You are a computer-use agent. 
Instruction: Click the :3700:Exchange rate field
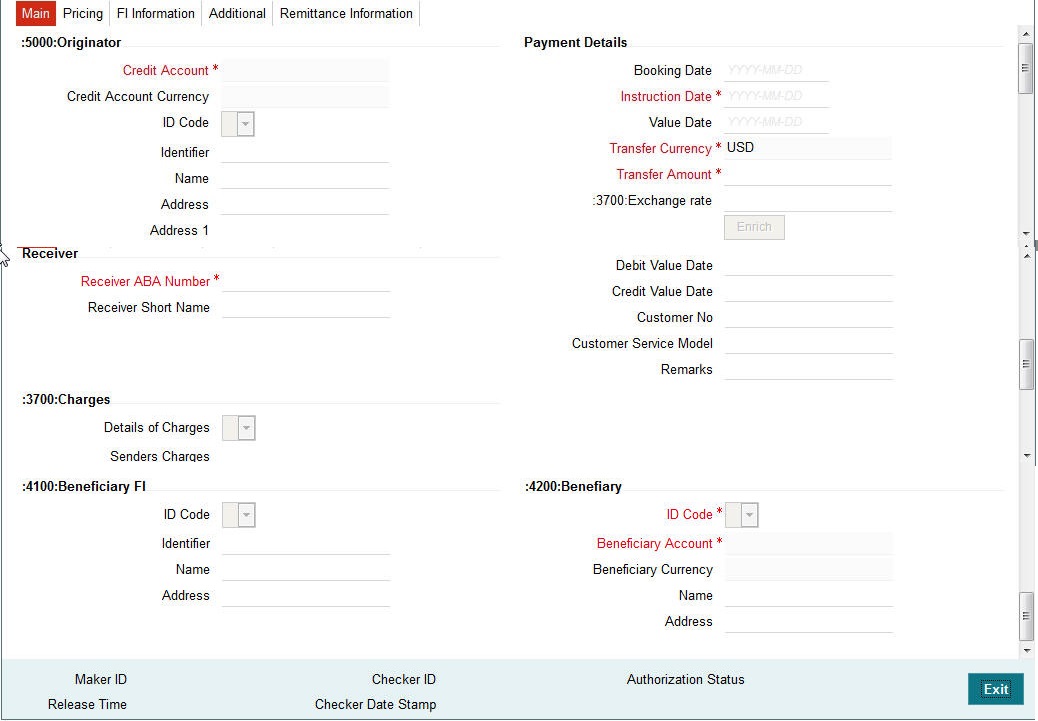click(x=808, y=201)
